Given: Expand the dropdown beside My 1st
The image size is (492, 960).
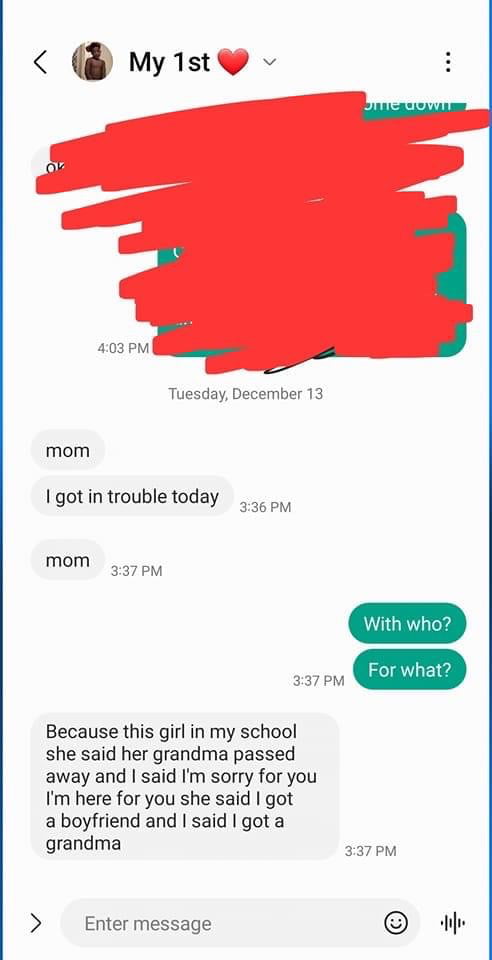Looking at the screenshot, I should [x=269, y=62].
